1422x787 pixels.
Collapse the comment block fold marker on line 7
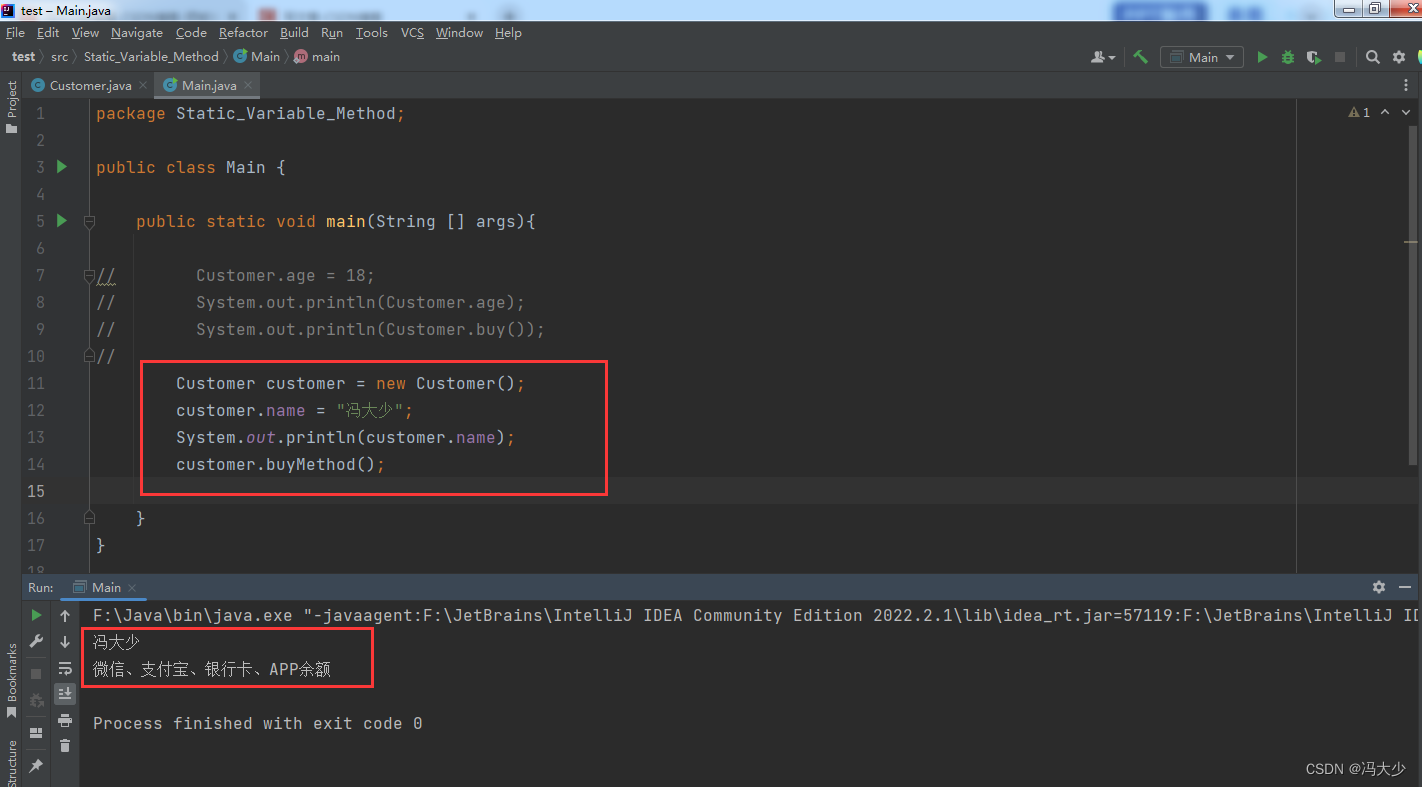(x=89, y=275)
